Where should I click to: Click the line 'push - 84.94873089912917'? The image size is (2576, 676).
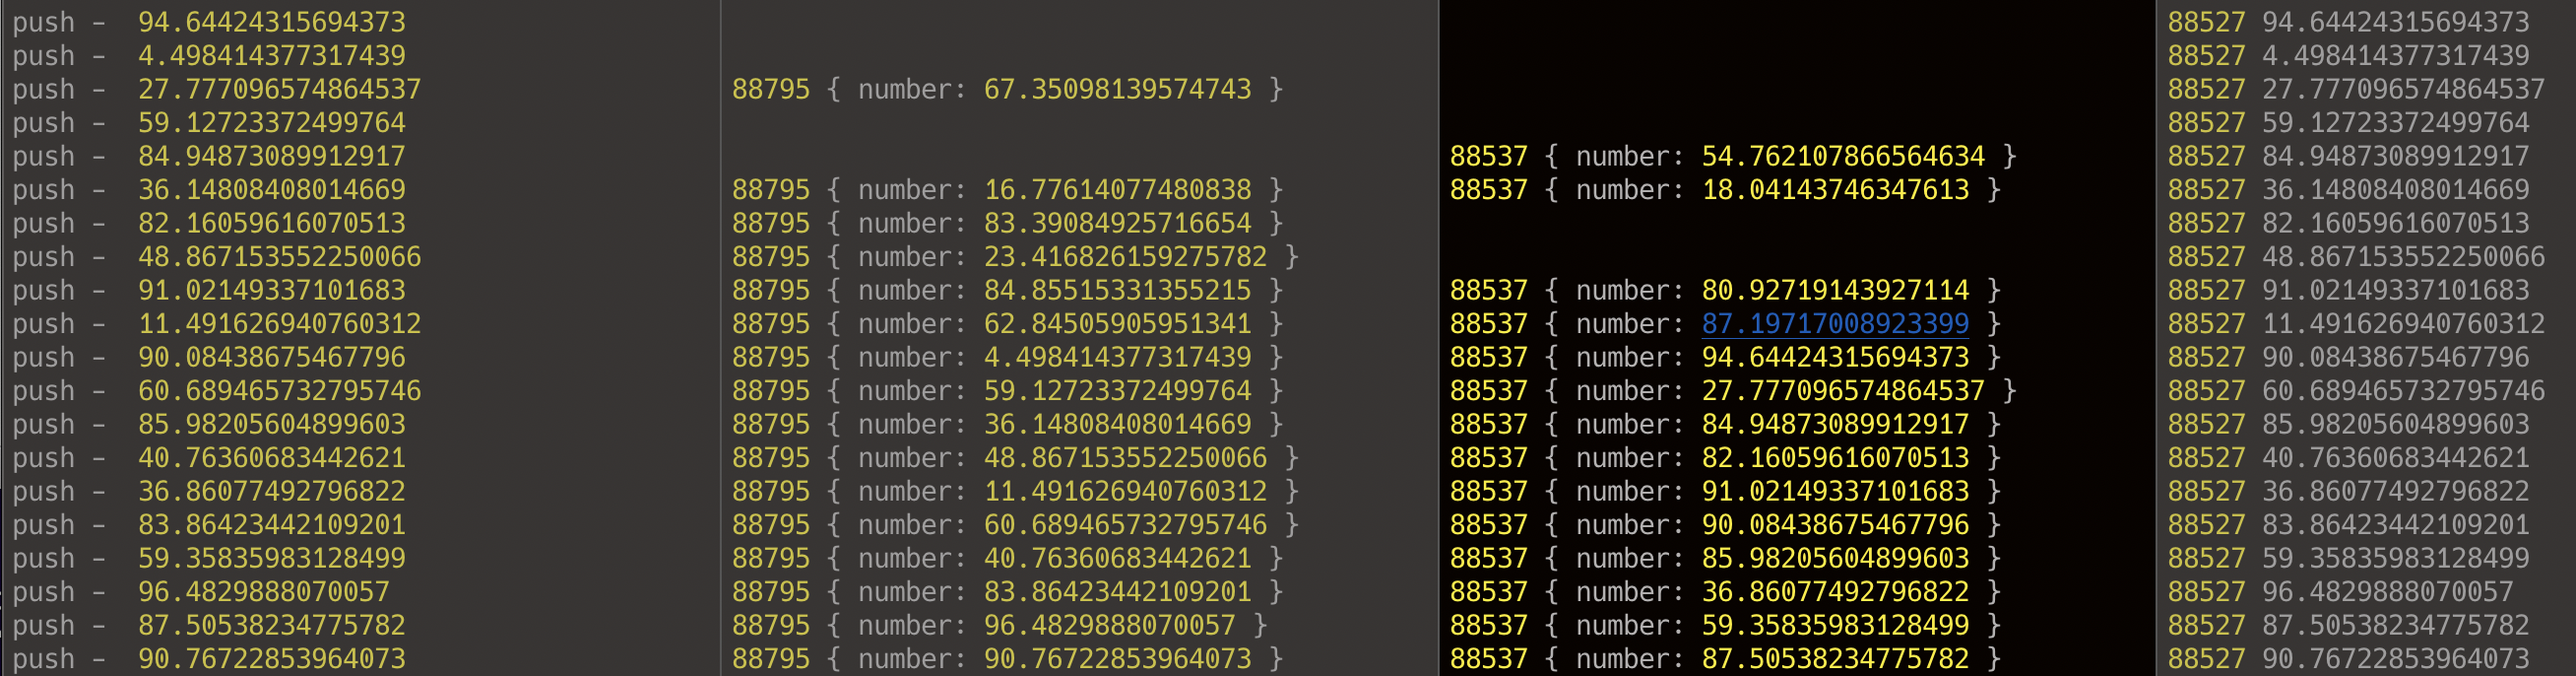(209, 156)
